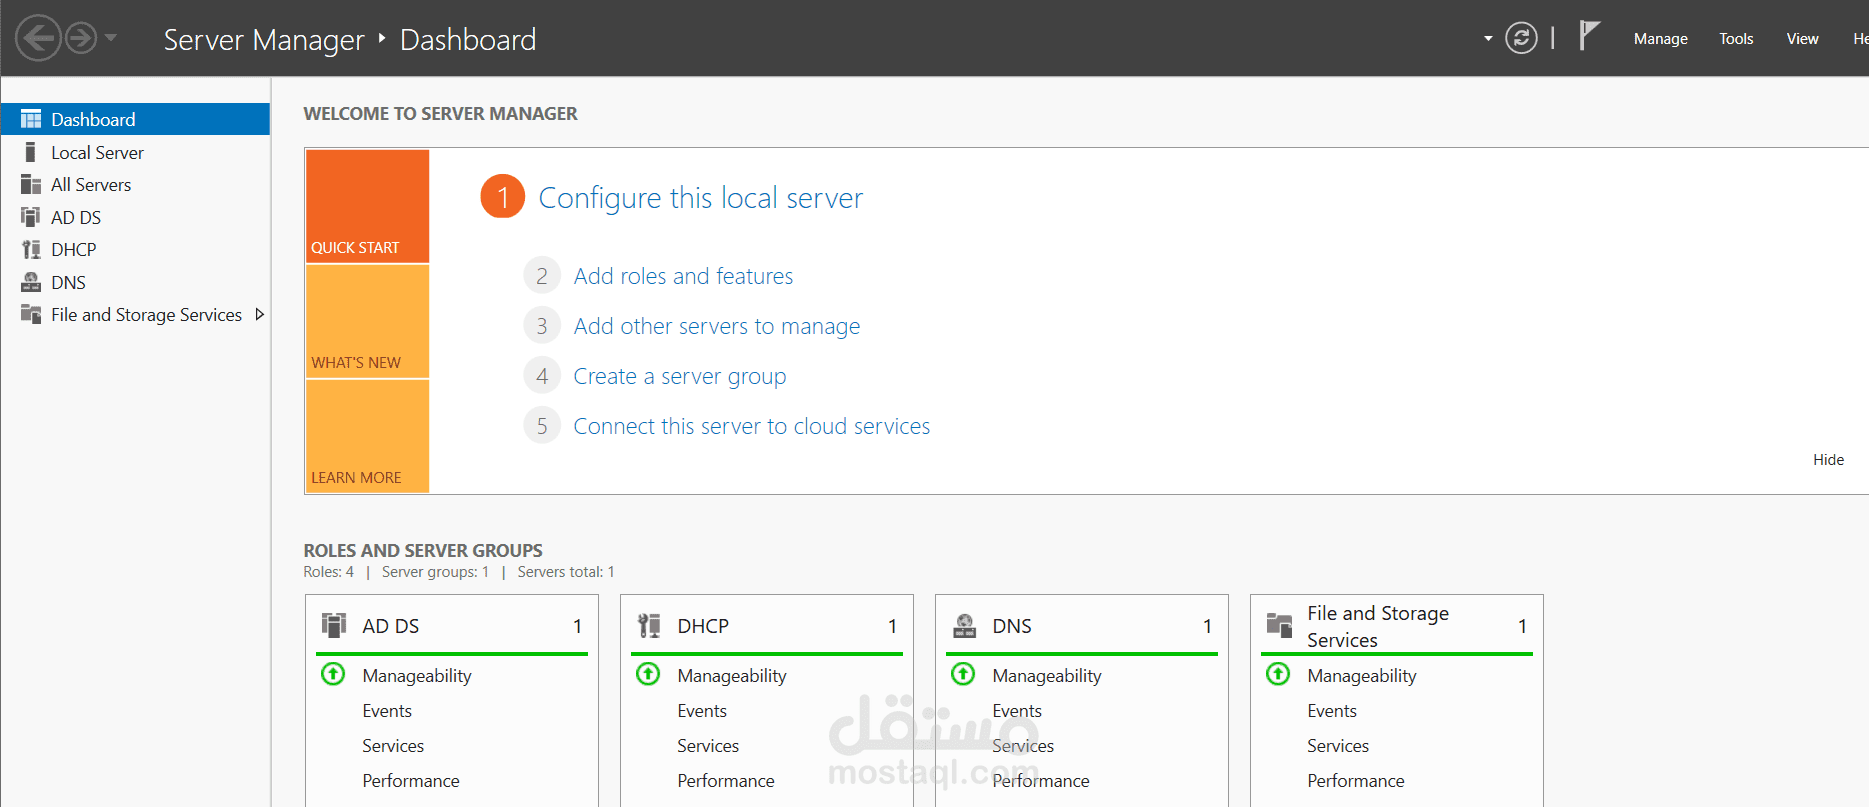Click the DHCP icon in sidebar
Image resolution: width=1869 pixels, height=807 pixels.
pyautogui.click(x=31, y=250)
